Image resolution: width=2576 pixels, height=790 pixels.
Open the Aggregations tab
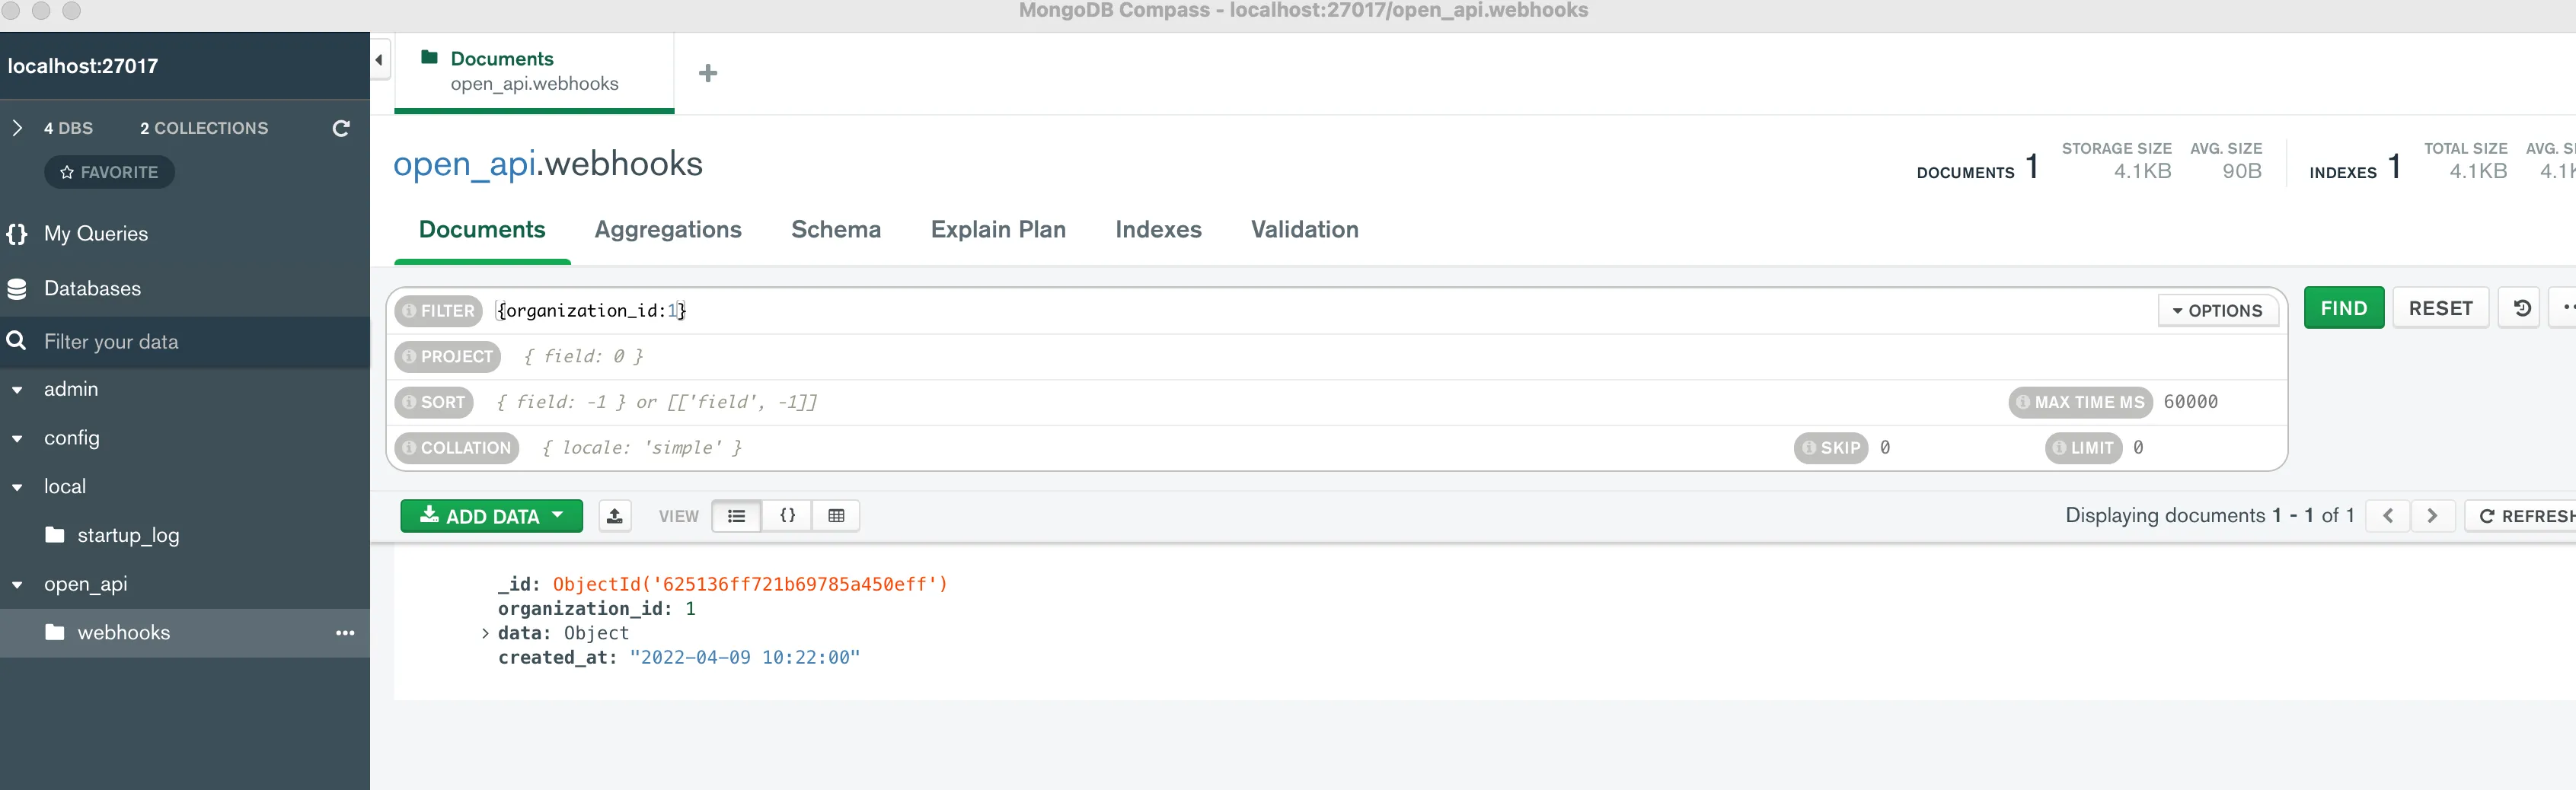click(668, 230)
